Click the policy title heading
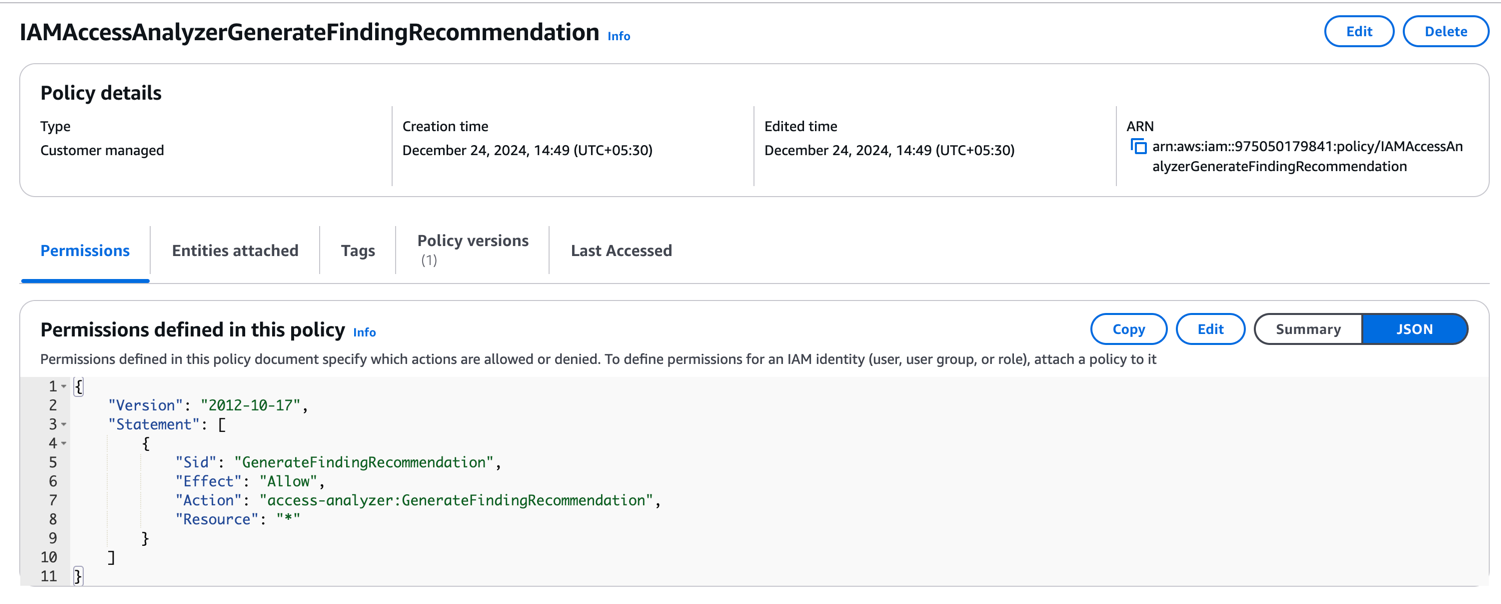 click(x=309, y=32)
